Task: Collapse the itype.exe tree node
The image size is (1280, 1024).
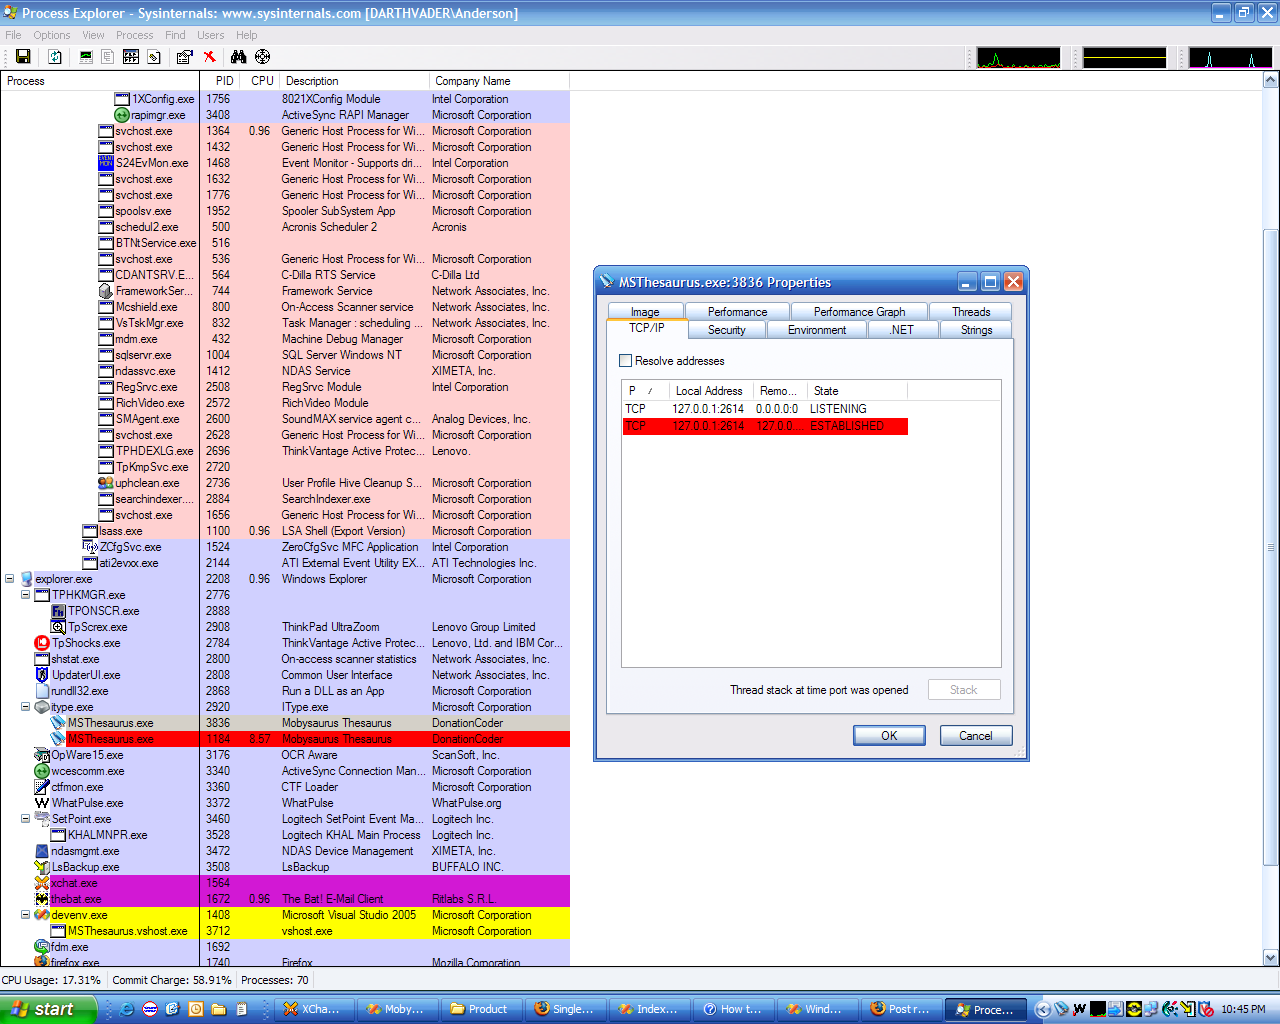Action: pyautogui.click(x=26, y=707)
